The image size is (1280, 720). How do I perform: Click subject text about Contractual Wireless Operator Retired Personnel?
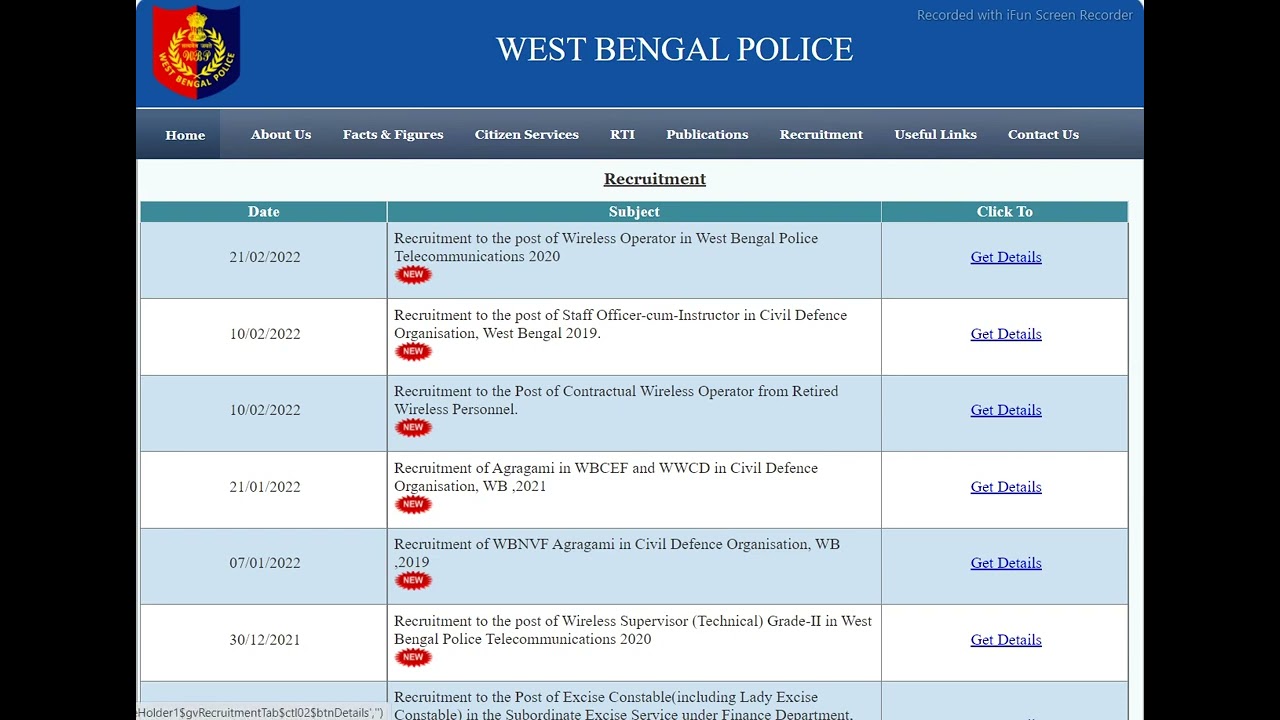coord(616,400)
